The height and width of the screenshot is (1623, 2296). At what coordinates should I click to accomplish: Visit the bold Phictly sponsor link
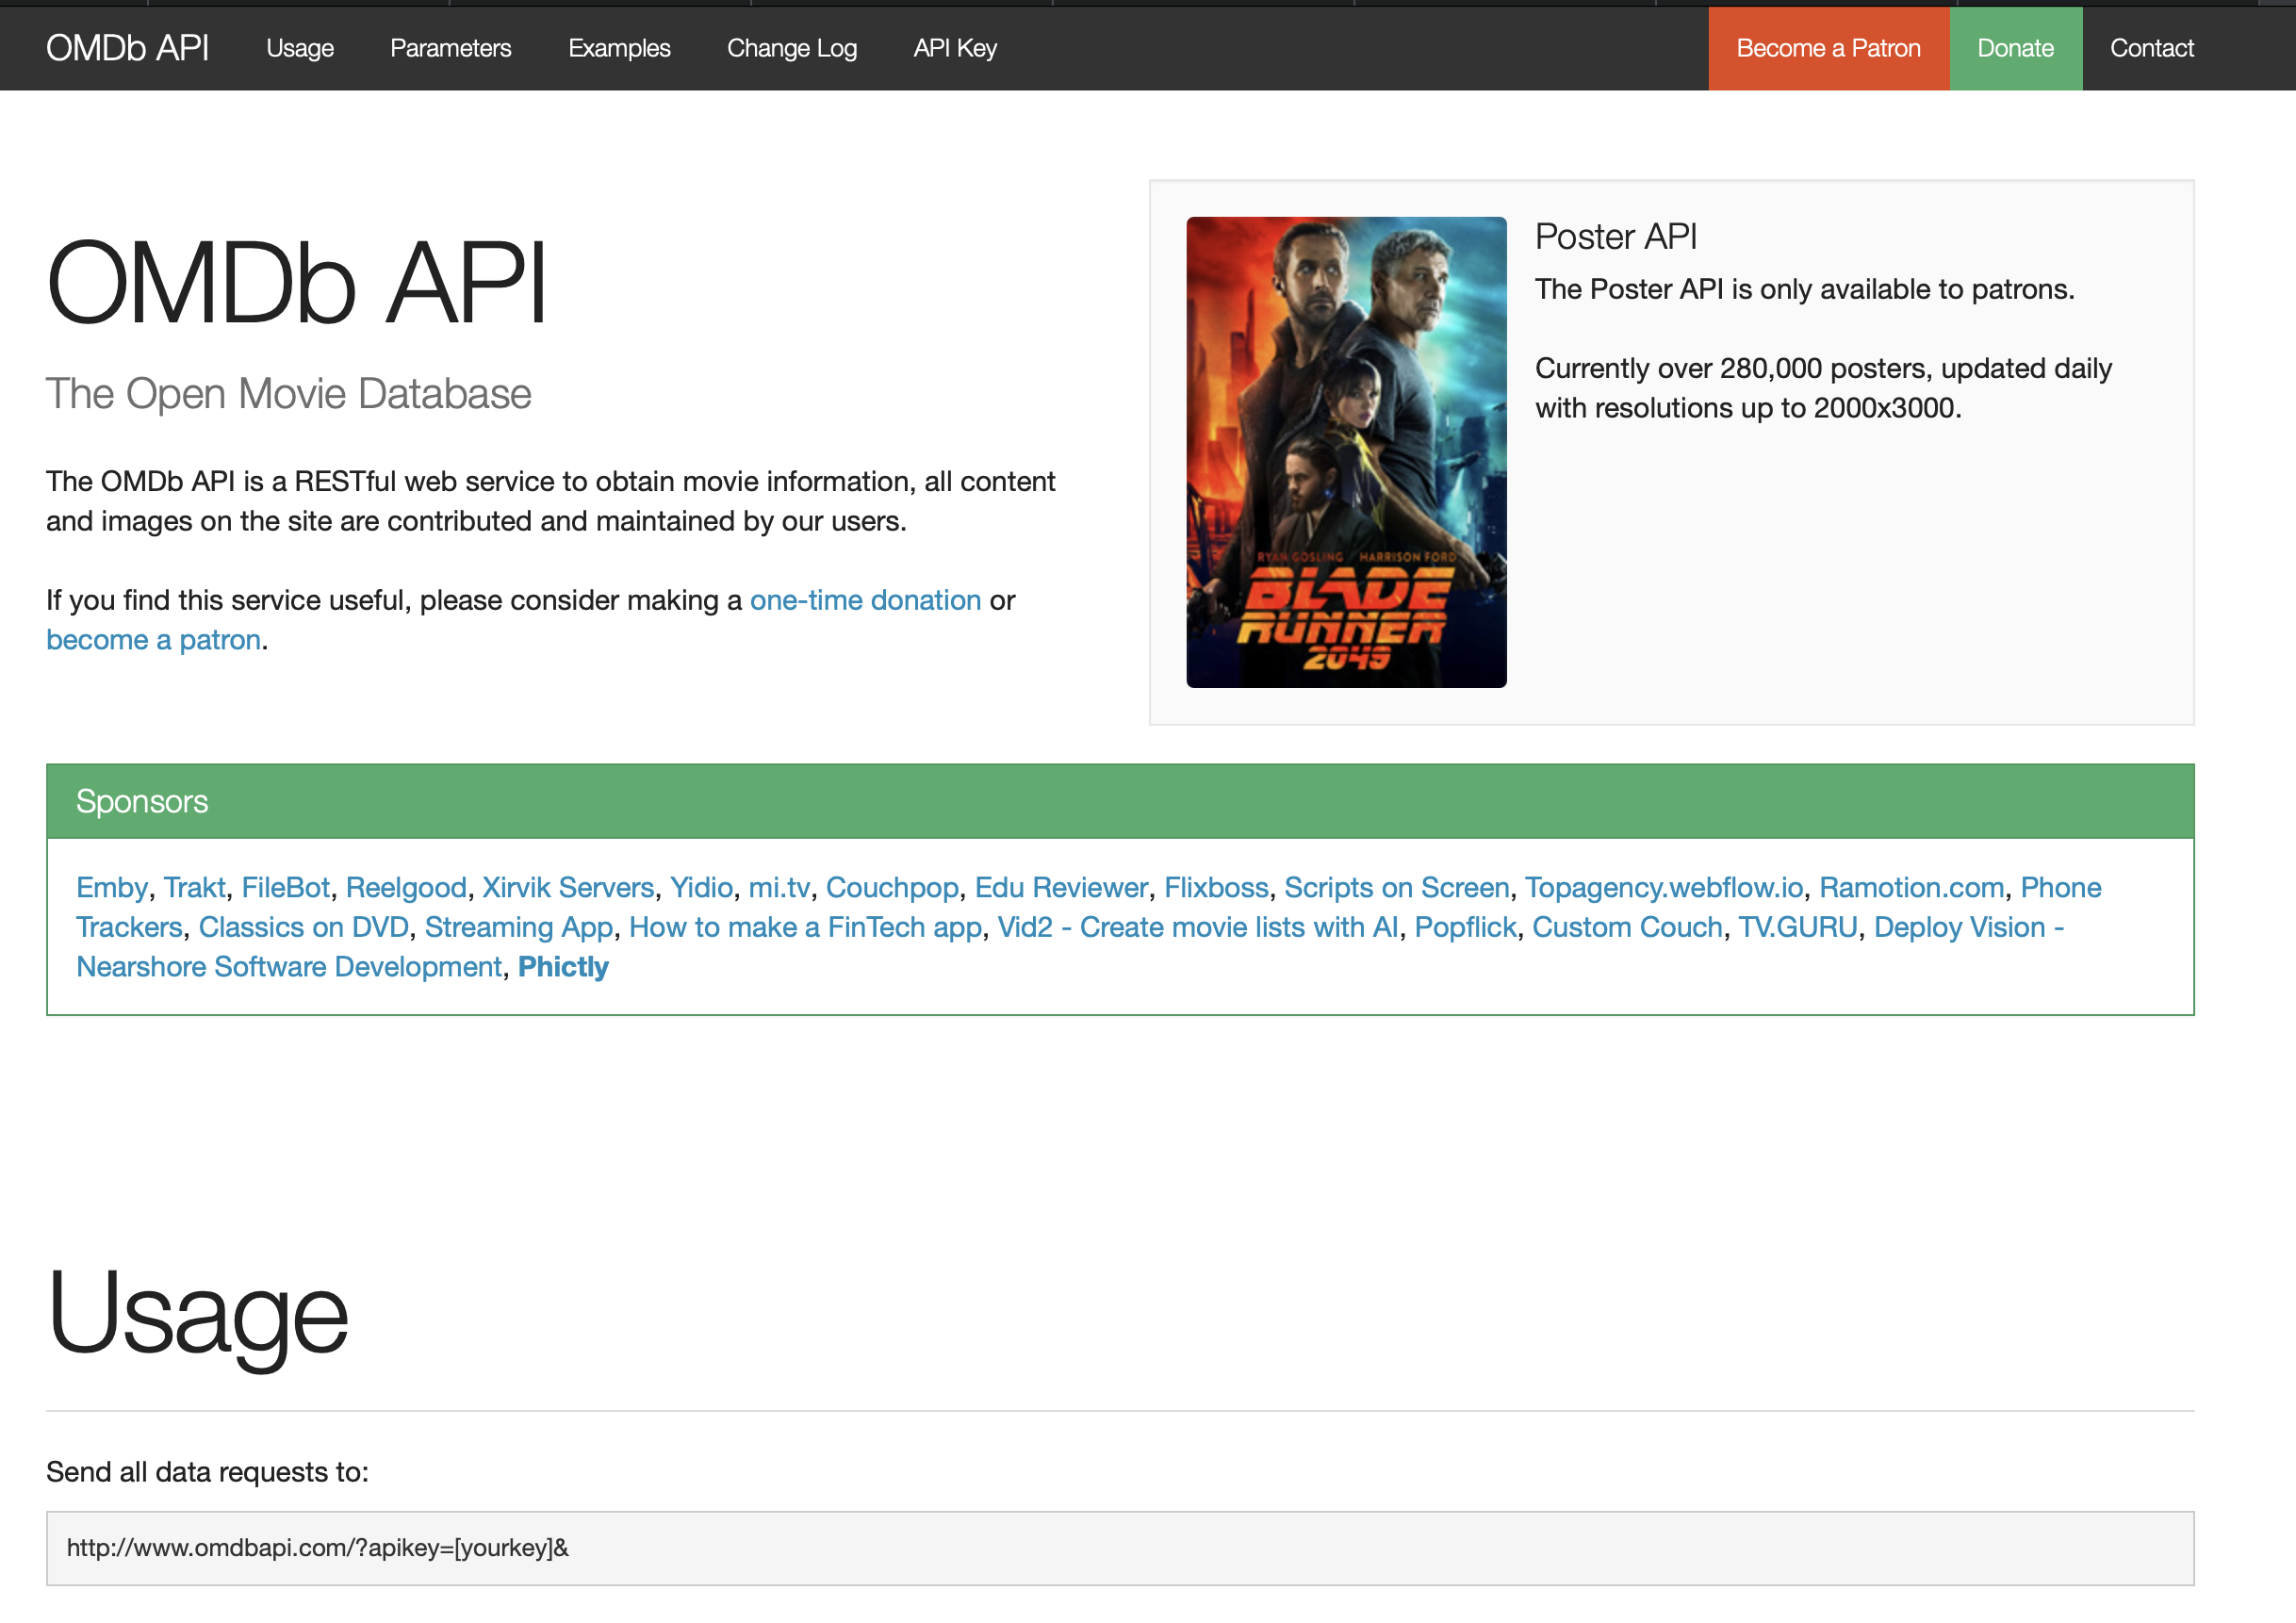click(x=563, y=967)
